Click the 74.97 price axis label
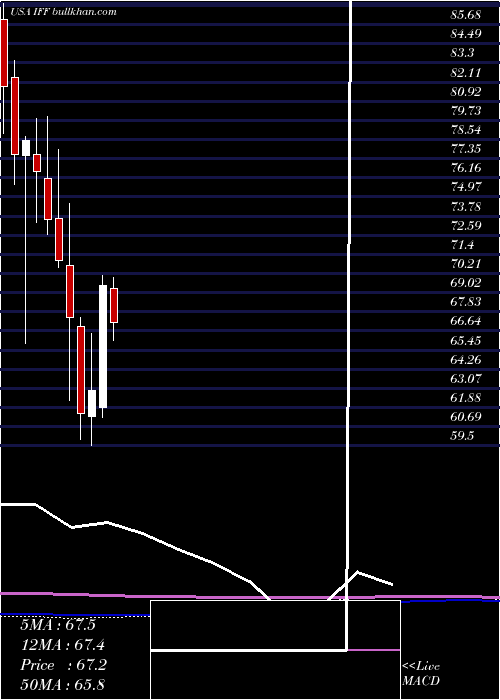Screen dimensions: 500x700 [x=466, y=187]
